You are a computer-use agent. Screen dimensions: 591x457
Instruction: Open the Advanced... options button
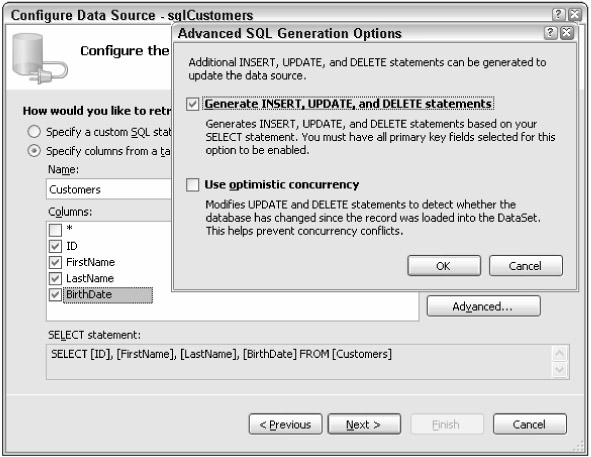click(x=484, y=306)
